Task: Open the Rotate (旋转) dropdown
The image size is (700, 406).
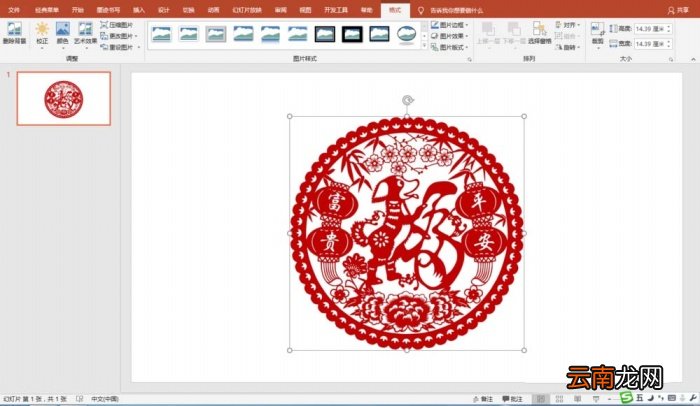Action: tap(567, 47)
